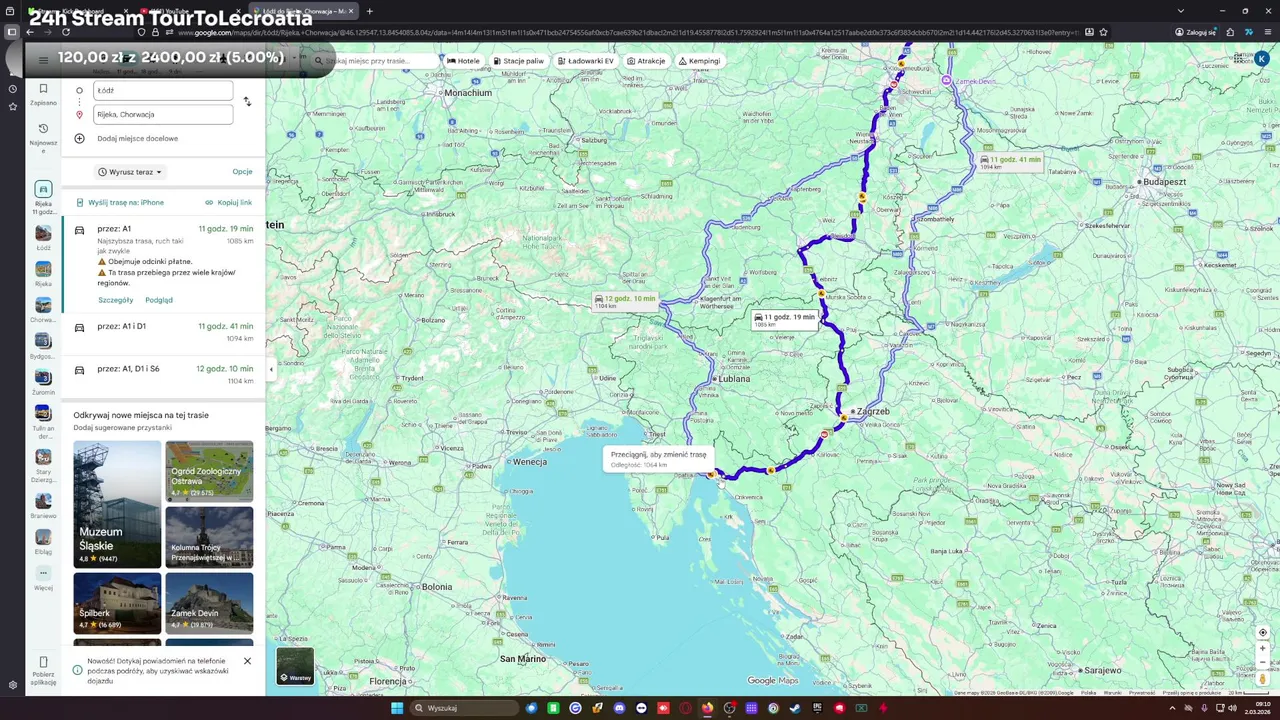Open the Zamek Devín suggestion card
The height and width of the screenshot is (720, 1280).
pos(209,603)
